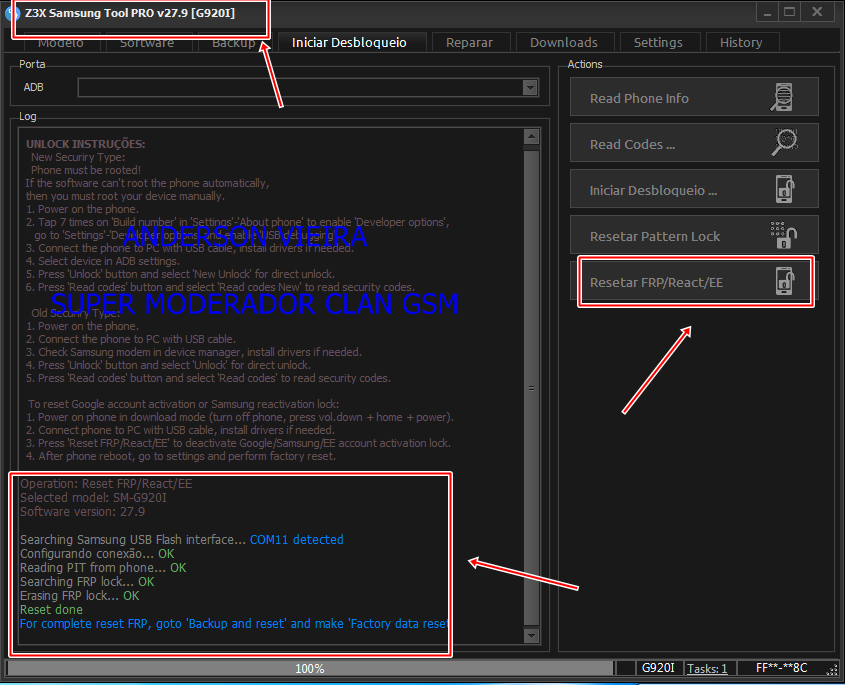Image resolution: width=845 pixels, height=685 pixels.
Task: Click the magnifier icon on Read Phone Info
Action: click(x=782, y=97)
